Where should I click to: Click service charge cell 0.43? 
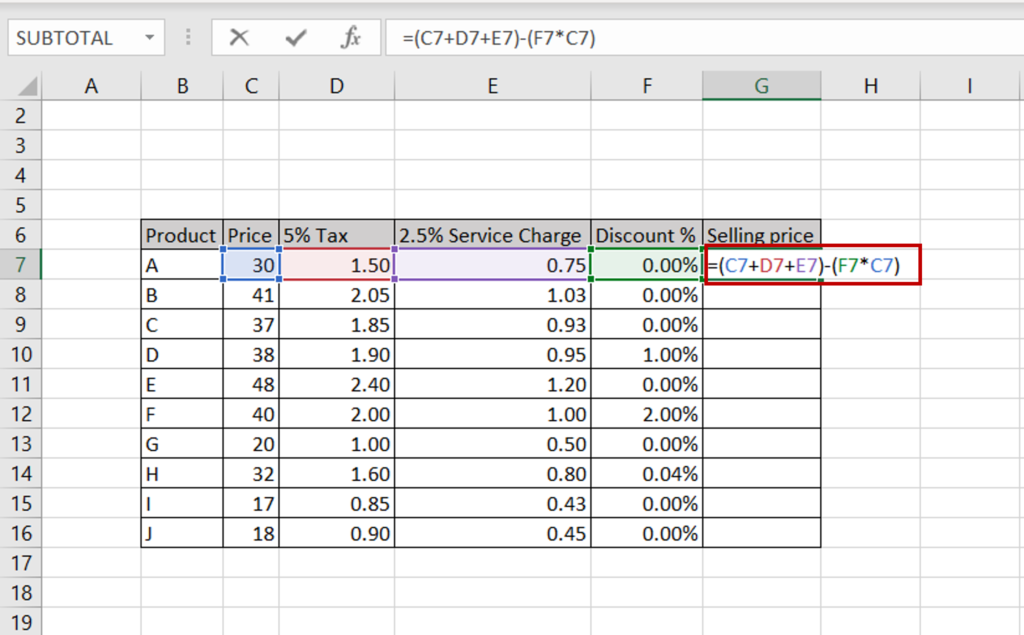pyautogui.click(x=492, y=504)
